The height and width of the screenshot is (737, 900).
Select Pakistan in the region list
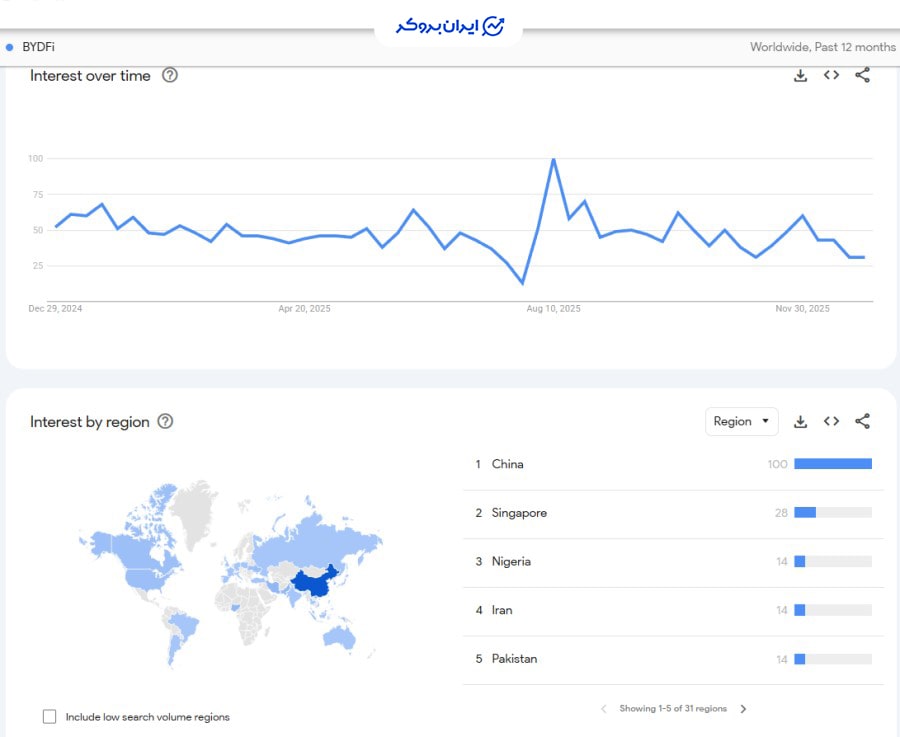673,660
